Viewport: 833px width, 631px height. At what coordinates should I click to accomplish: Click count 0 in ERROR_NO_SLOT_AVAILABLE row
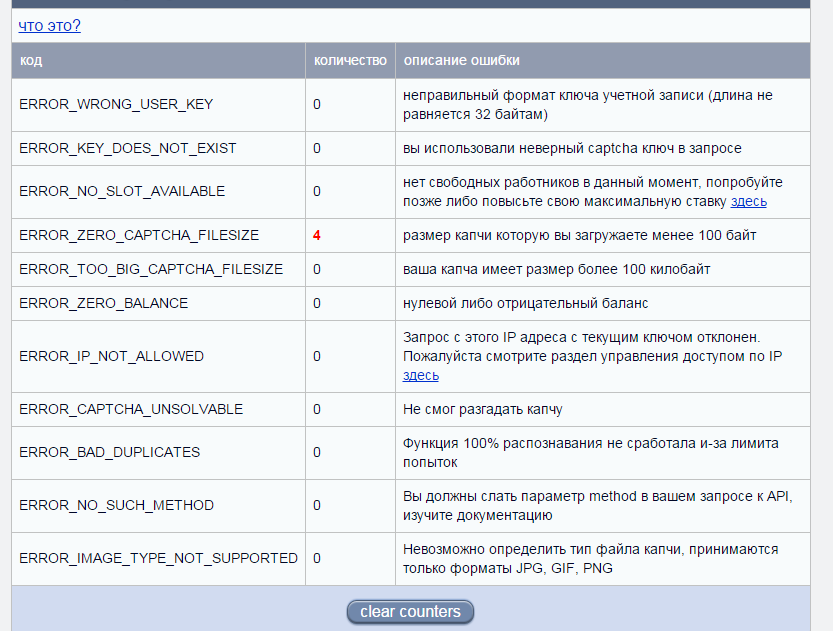coord(317,191)
